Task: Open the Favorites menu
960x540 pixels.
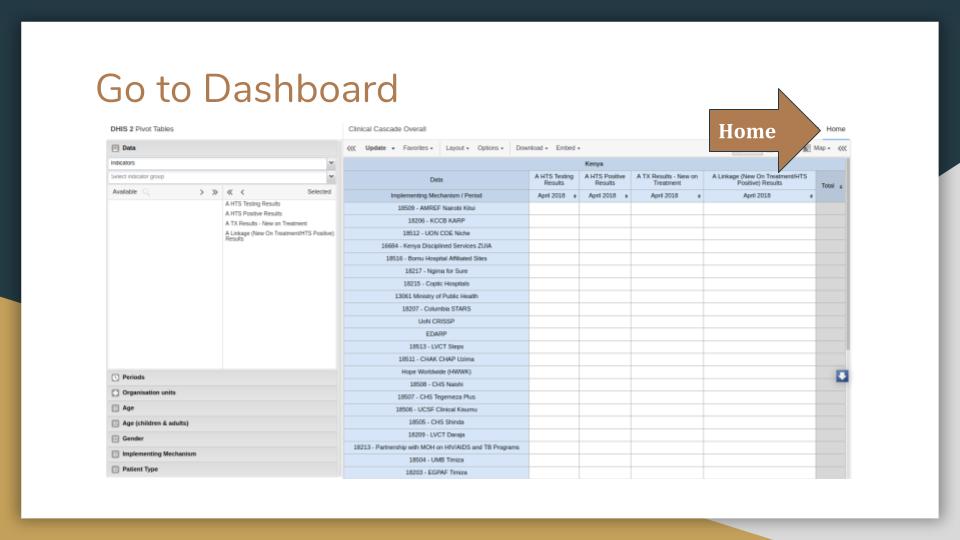Action: coord(418,148)
